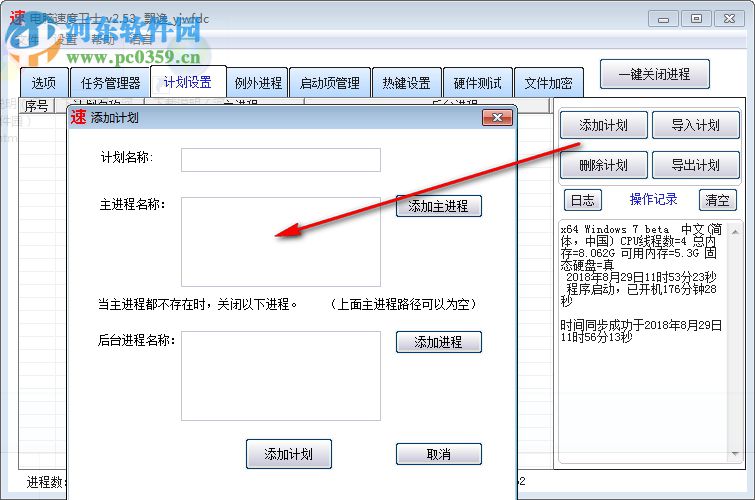Cancel the dialog with 取消
This screenshot has height=500, width=755.
pyautogui.click(x=439, y=454)
